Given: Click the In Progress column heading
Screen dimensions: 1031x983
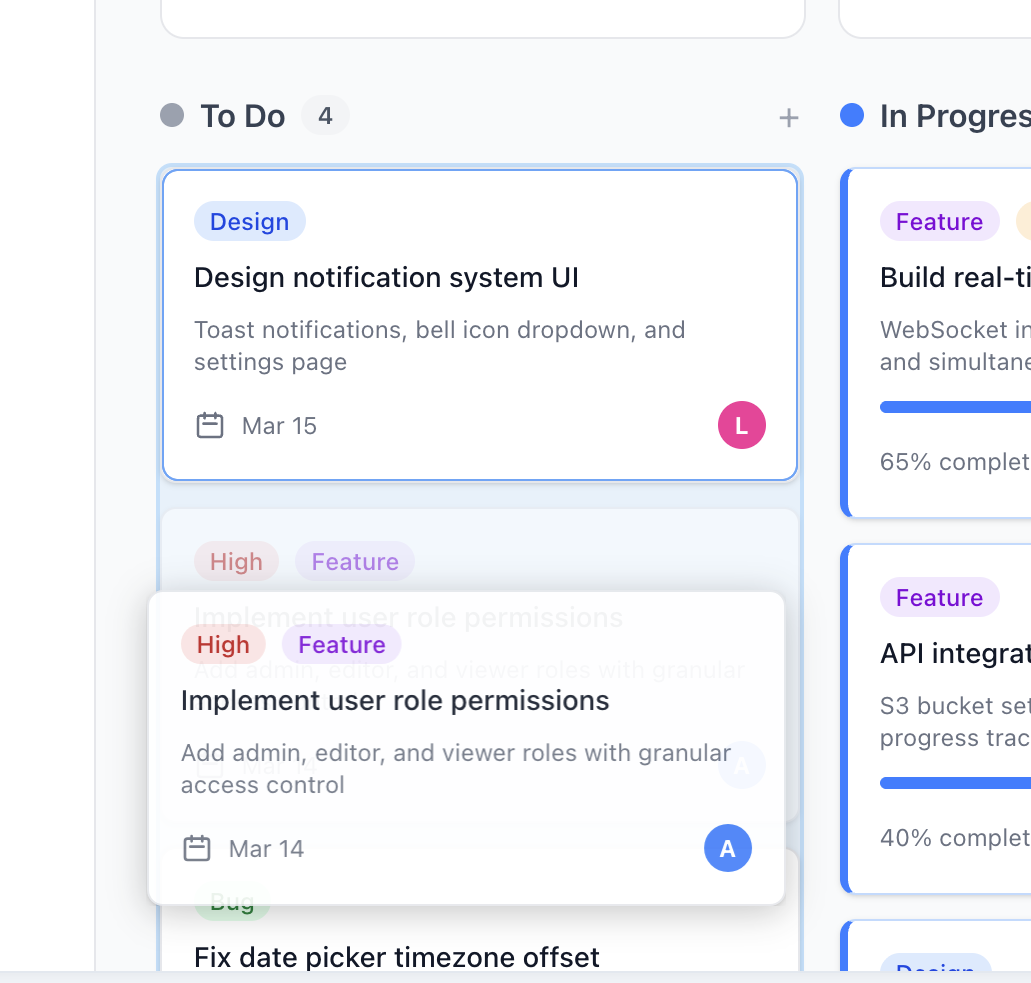Looking at the screenshot, I should 954,116.
